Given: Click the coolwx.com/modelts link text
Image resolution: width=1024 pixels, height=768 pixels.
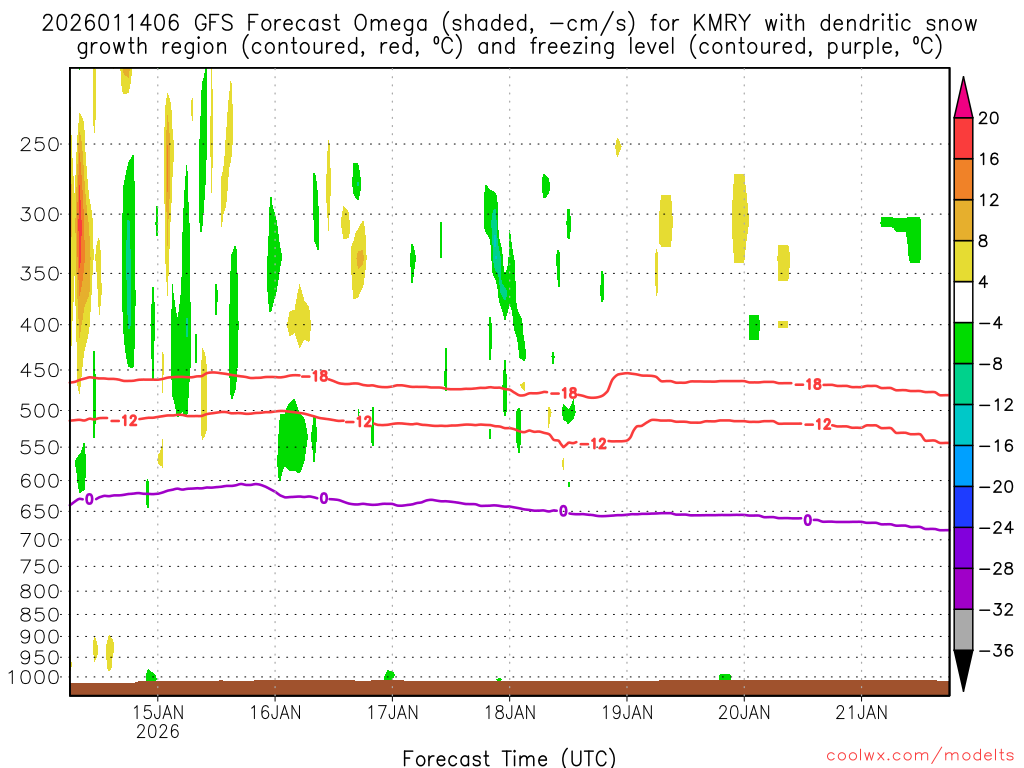Looking at the screenshot, I should [920, 755].
